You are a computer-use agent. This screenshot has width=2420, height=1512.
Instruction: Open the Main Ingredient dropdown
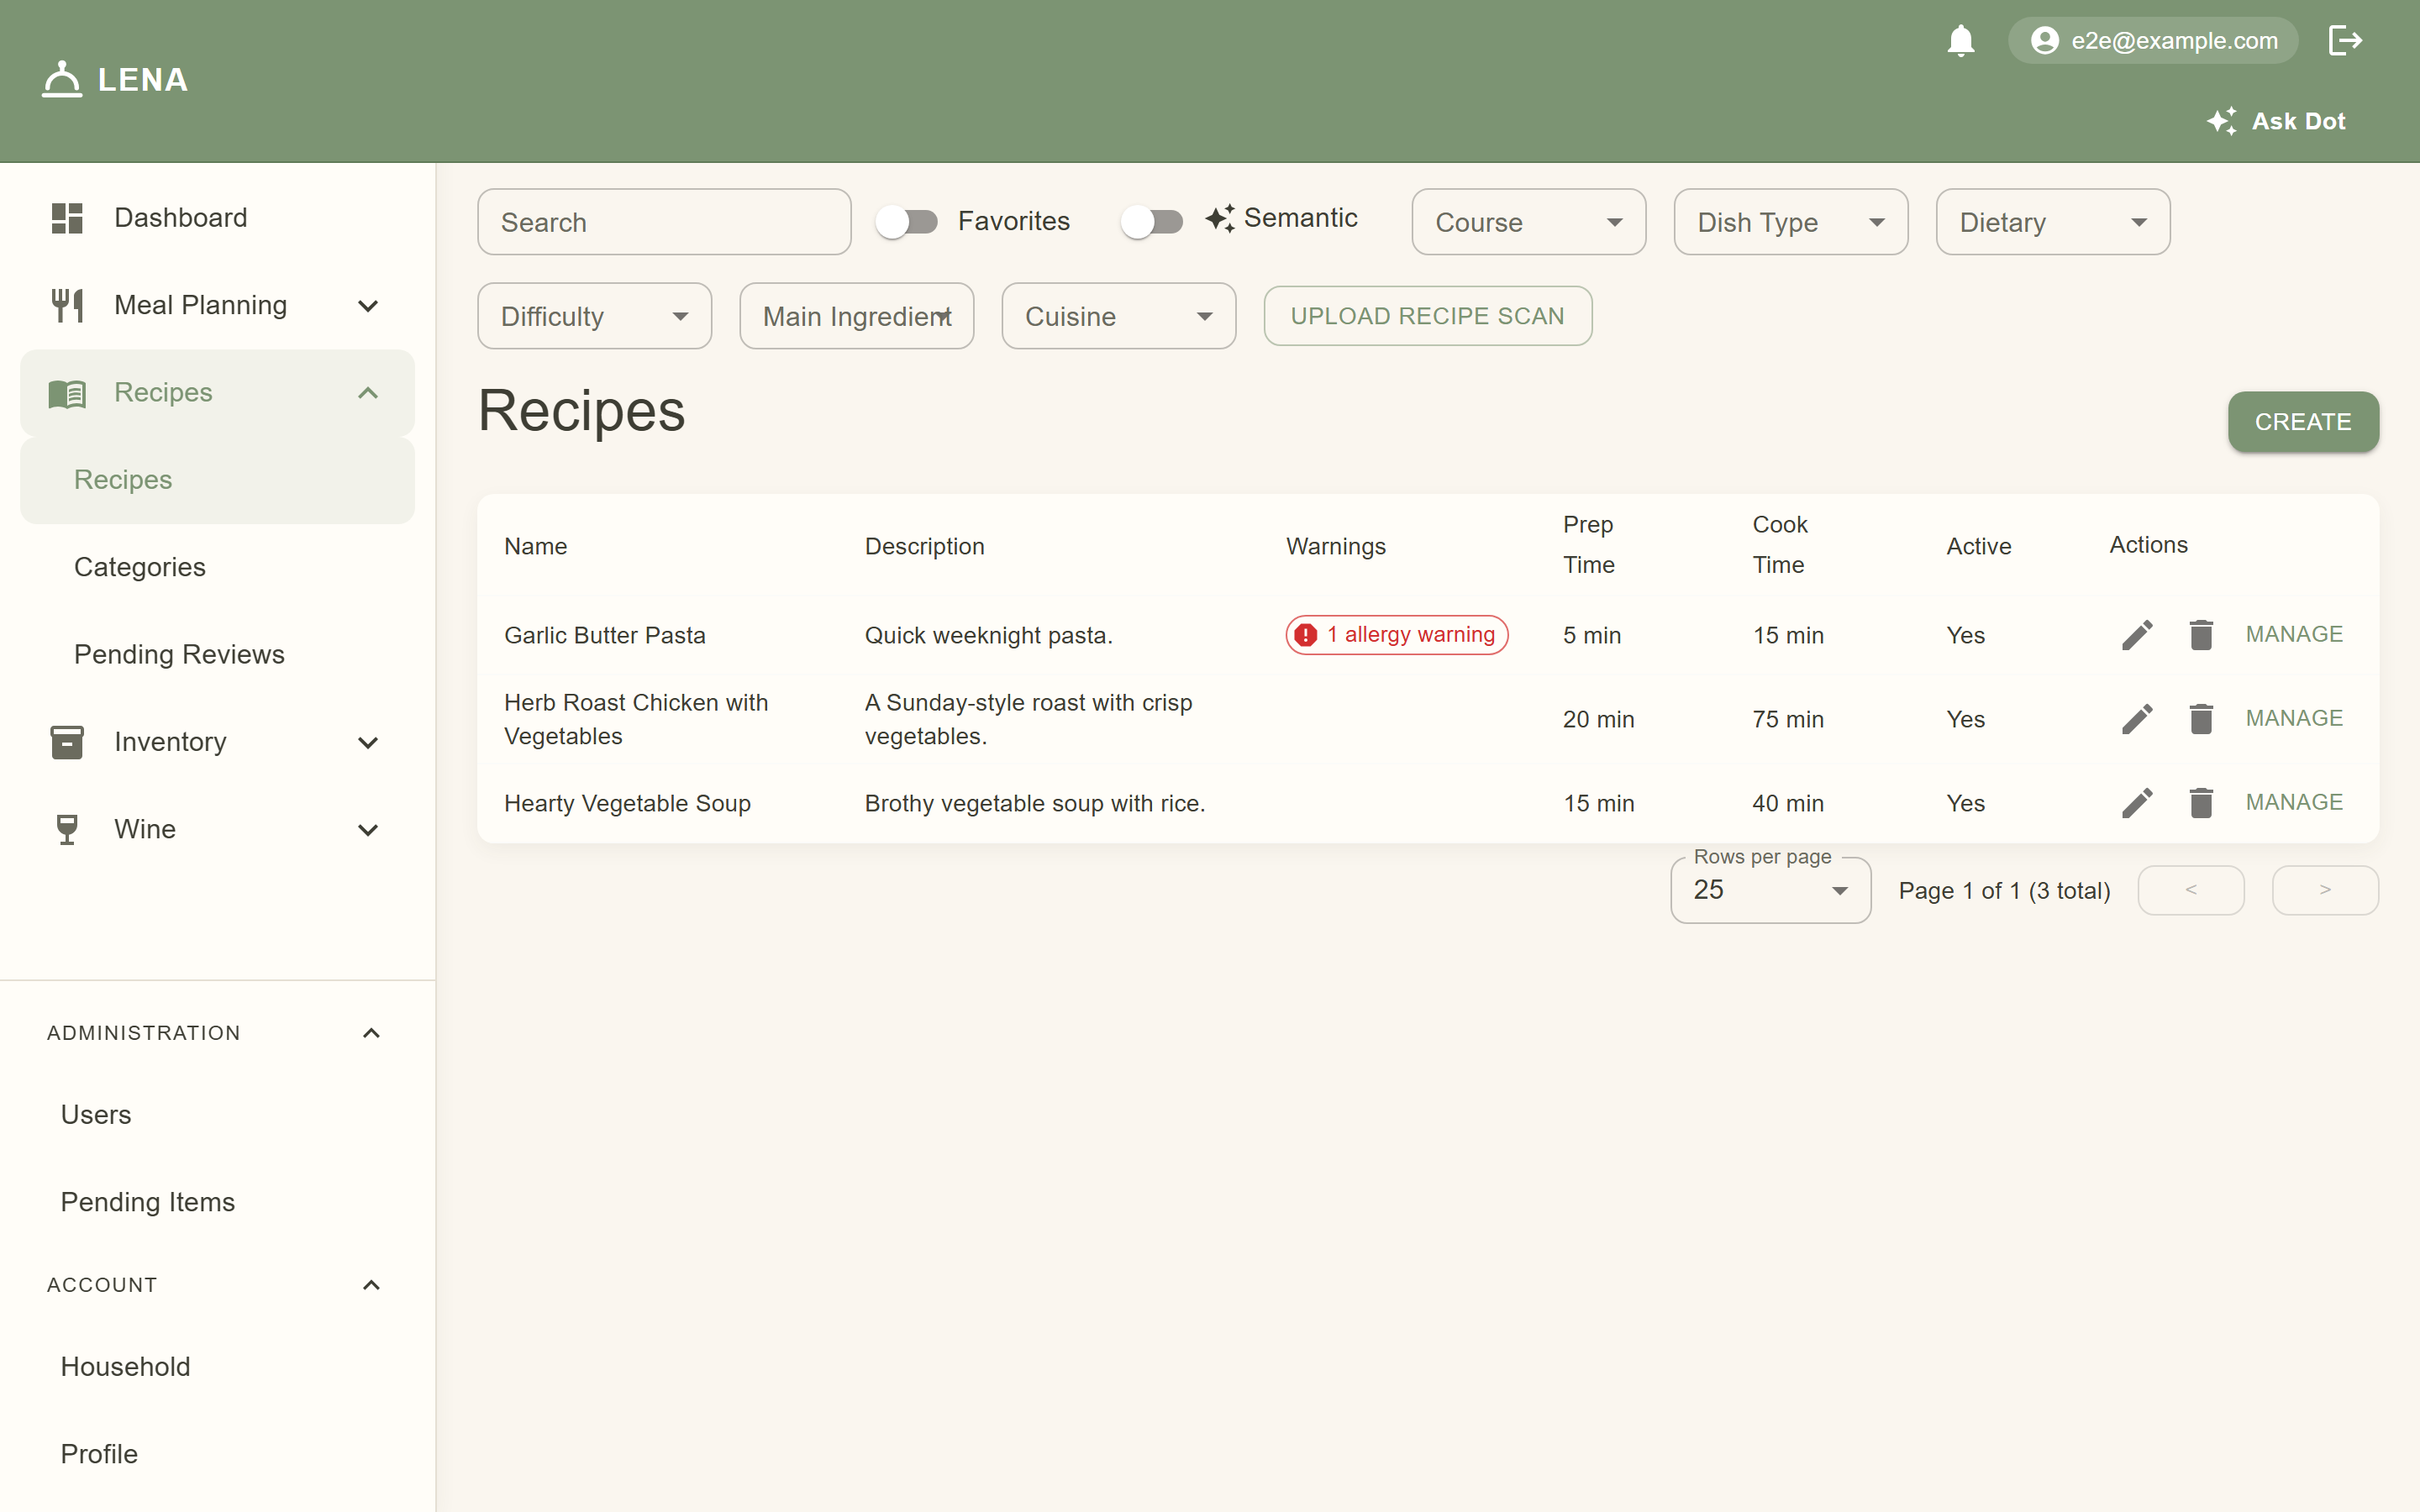click(x=856, y=316)
